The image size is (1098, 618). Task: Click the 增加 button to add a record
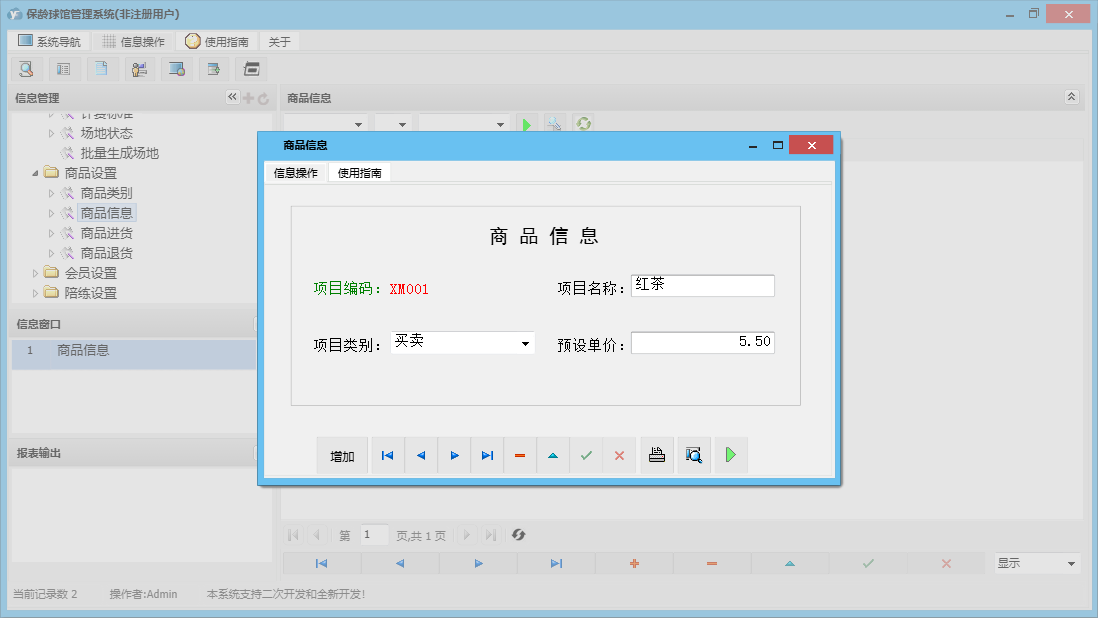pyautogui.click(x=342, y=455)
